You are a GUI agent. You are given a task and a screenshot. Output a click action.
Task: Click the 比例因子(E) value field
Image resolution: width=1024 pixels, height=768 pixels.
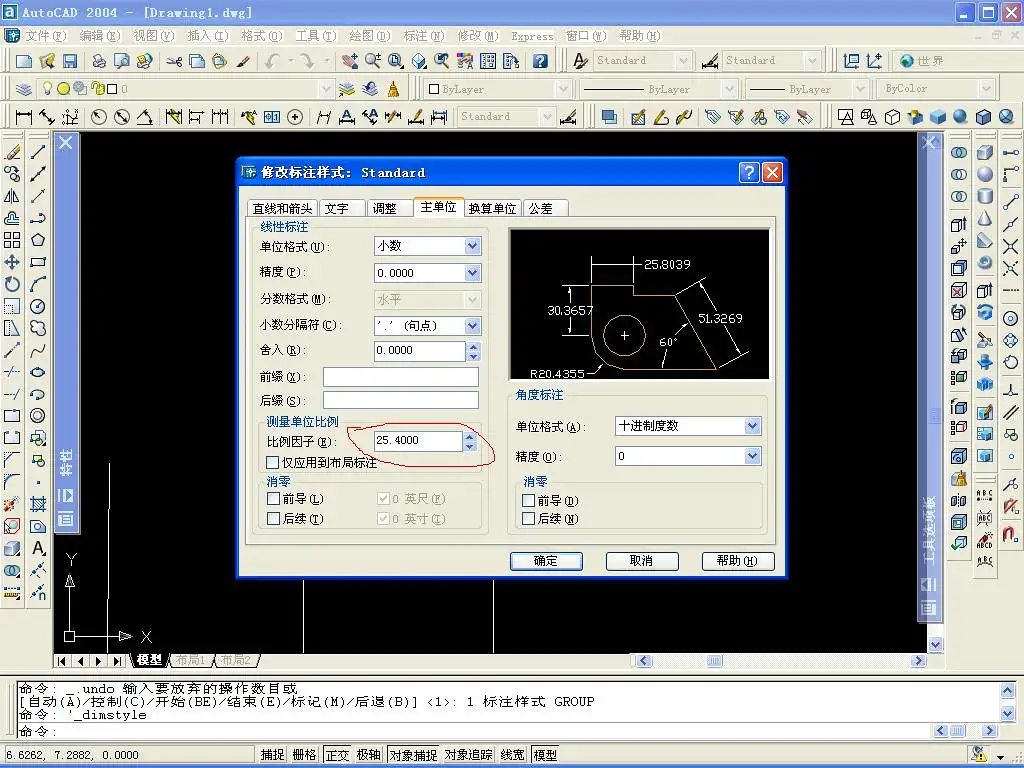pyautogui.click(x=418, y=441)
